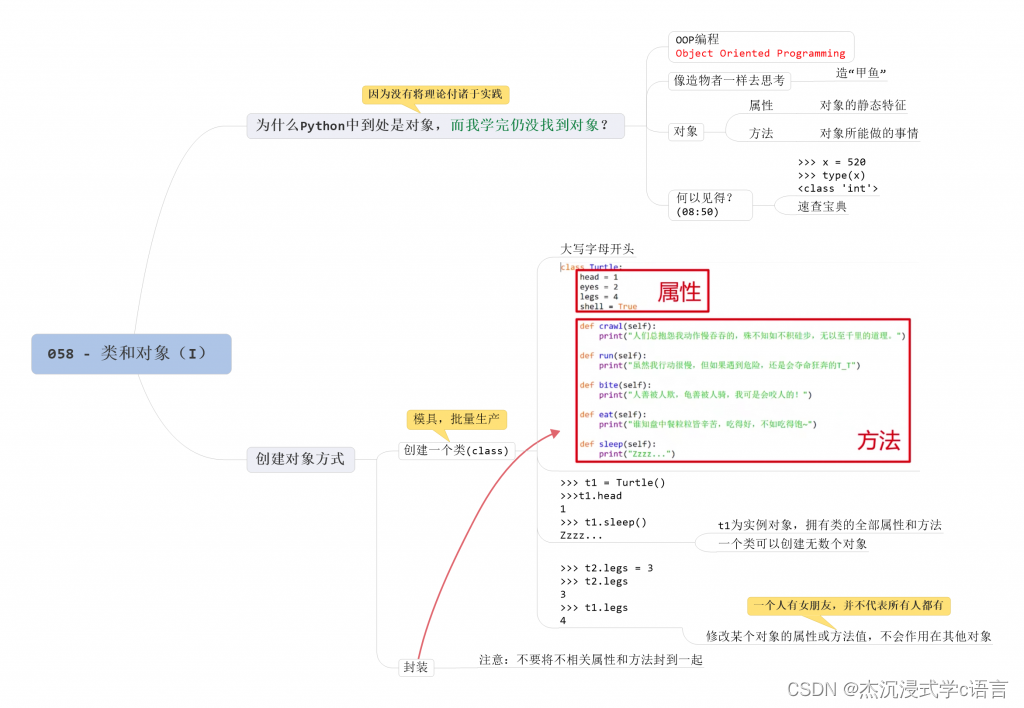The image size is (1024, 708).
Task: Select the root node 058 - 类和对象（I）
Action: click(130, 353)
